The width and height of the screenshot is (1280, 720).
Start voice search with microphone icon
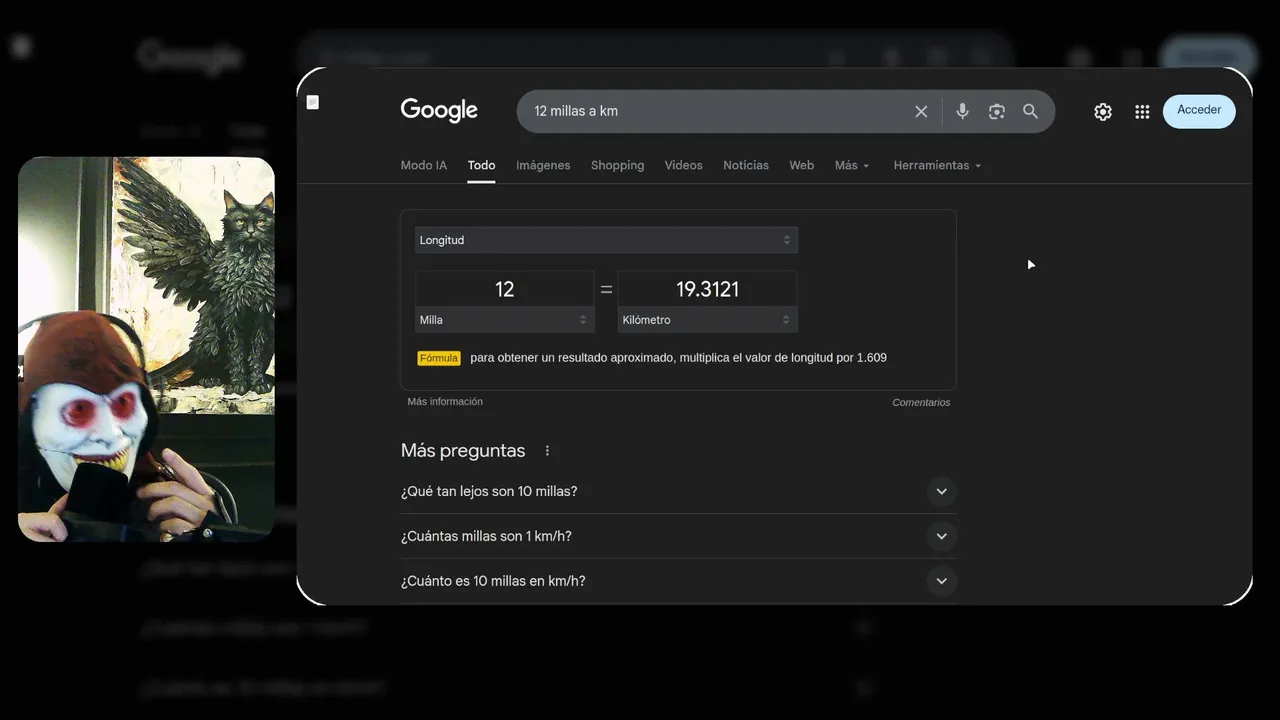(962, 111)
